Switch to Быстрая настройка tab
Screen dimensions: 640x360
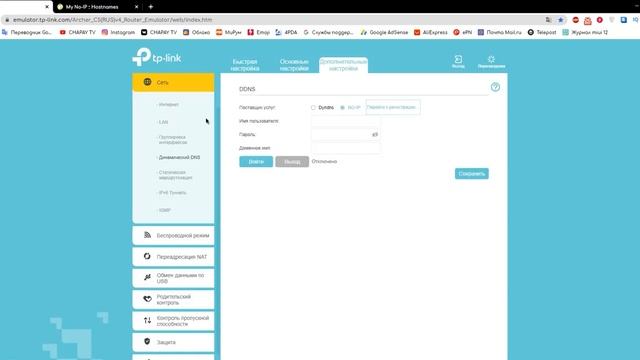point(245,65)
